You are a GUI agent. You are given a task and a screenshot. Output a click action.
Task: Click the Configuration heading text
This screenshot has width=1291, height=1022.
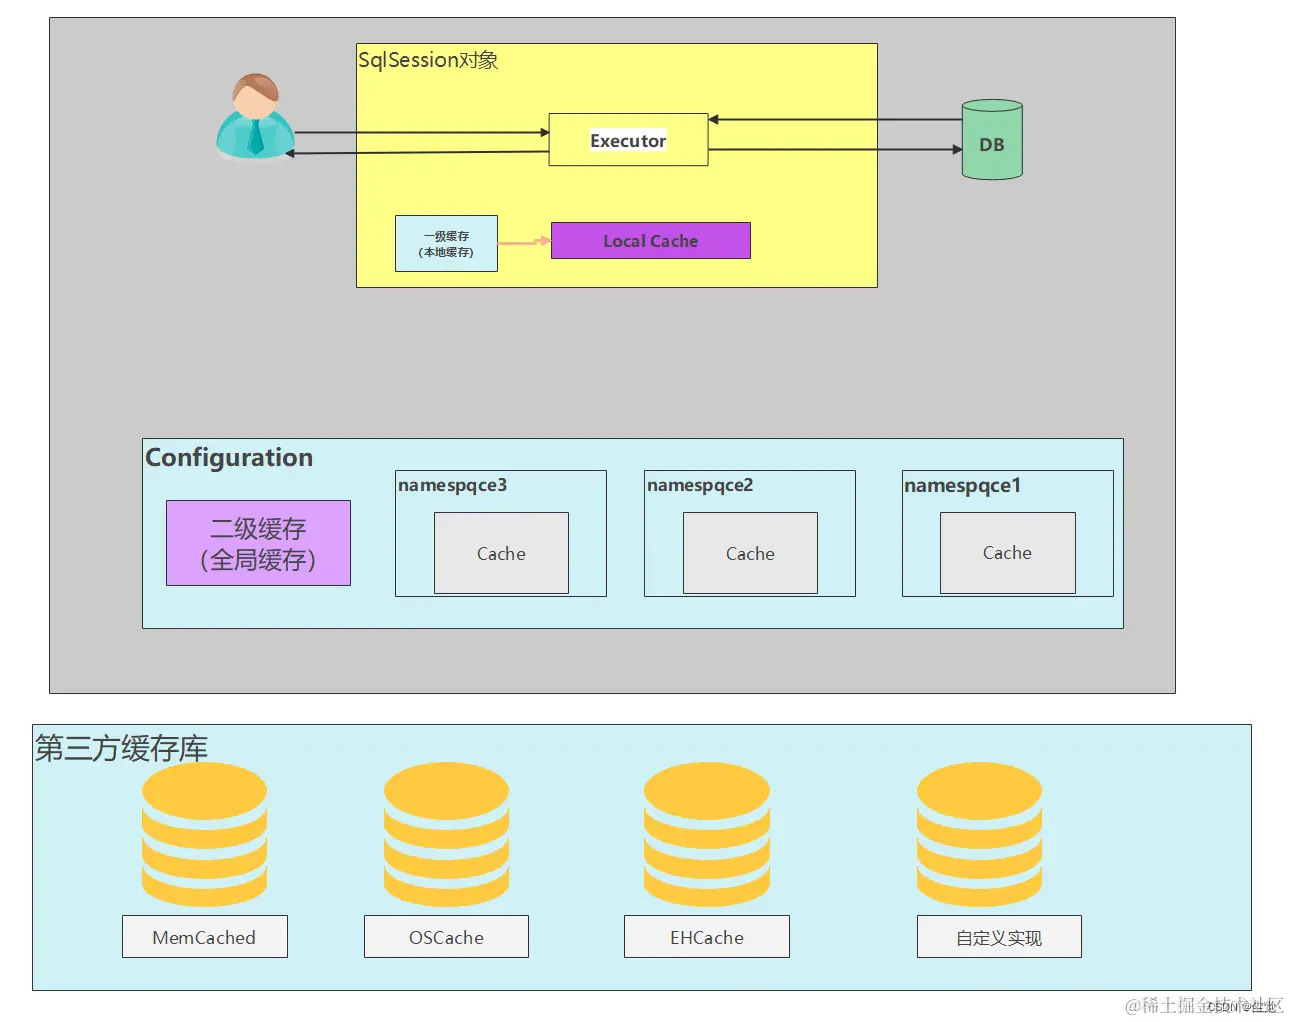point(229,458)
